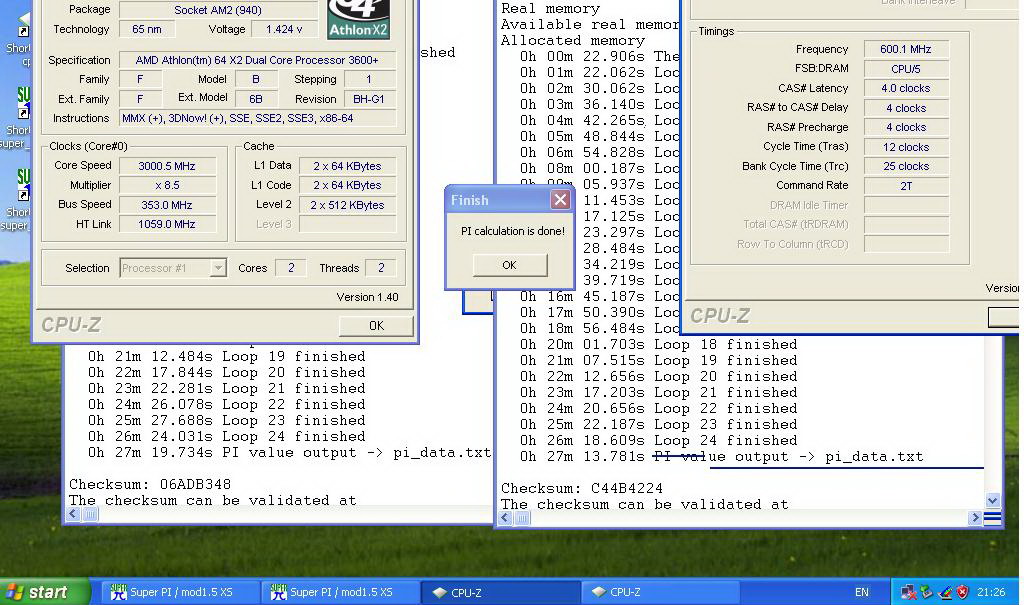Viewport: 1024px width, 605px height.
Task: Click the vertical scroll down arrow beside C44B4224
Action: [993, 501]
